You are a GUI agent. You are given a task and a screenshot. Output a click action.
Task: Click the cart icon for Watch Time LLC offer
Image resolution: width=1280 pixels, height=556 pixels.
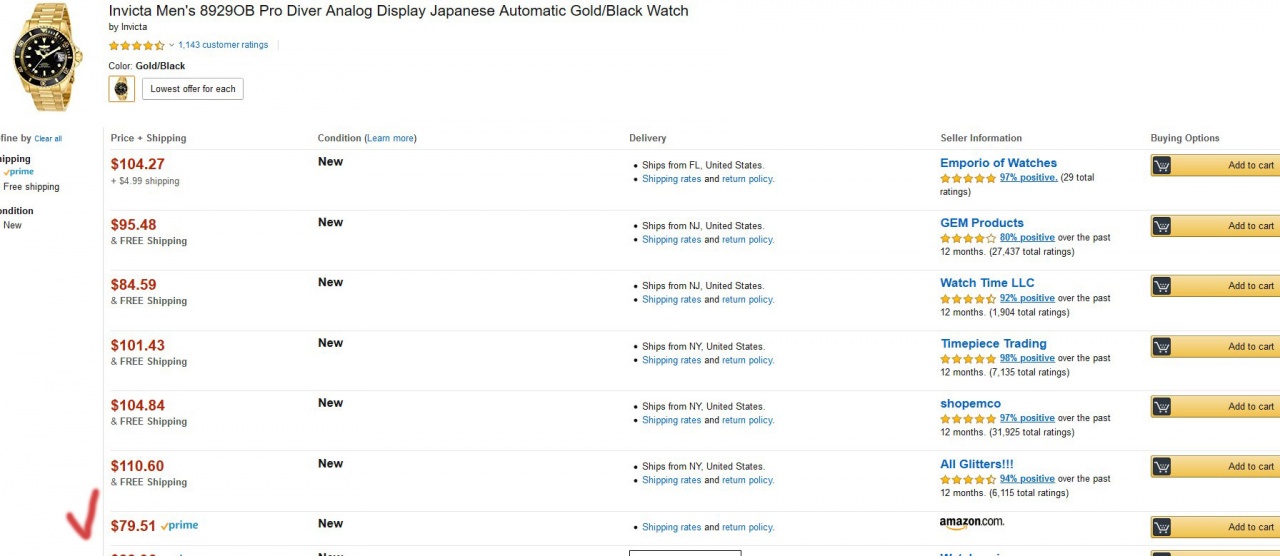tap(1161, 286)
